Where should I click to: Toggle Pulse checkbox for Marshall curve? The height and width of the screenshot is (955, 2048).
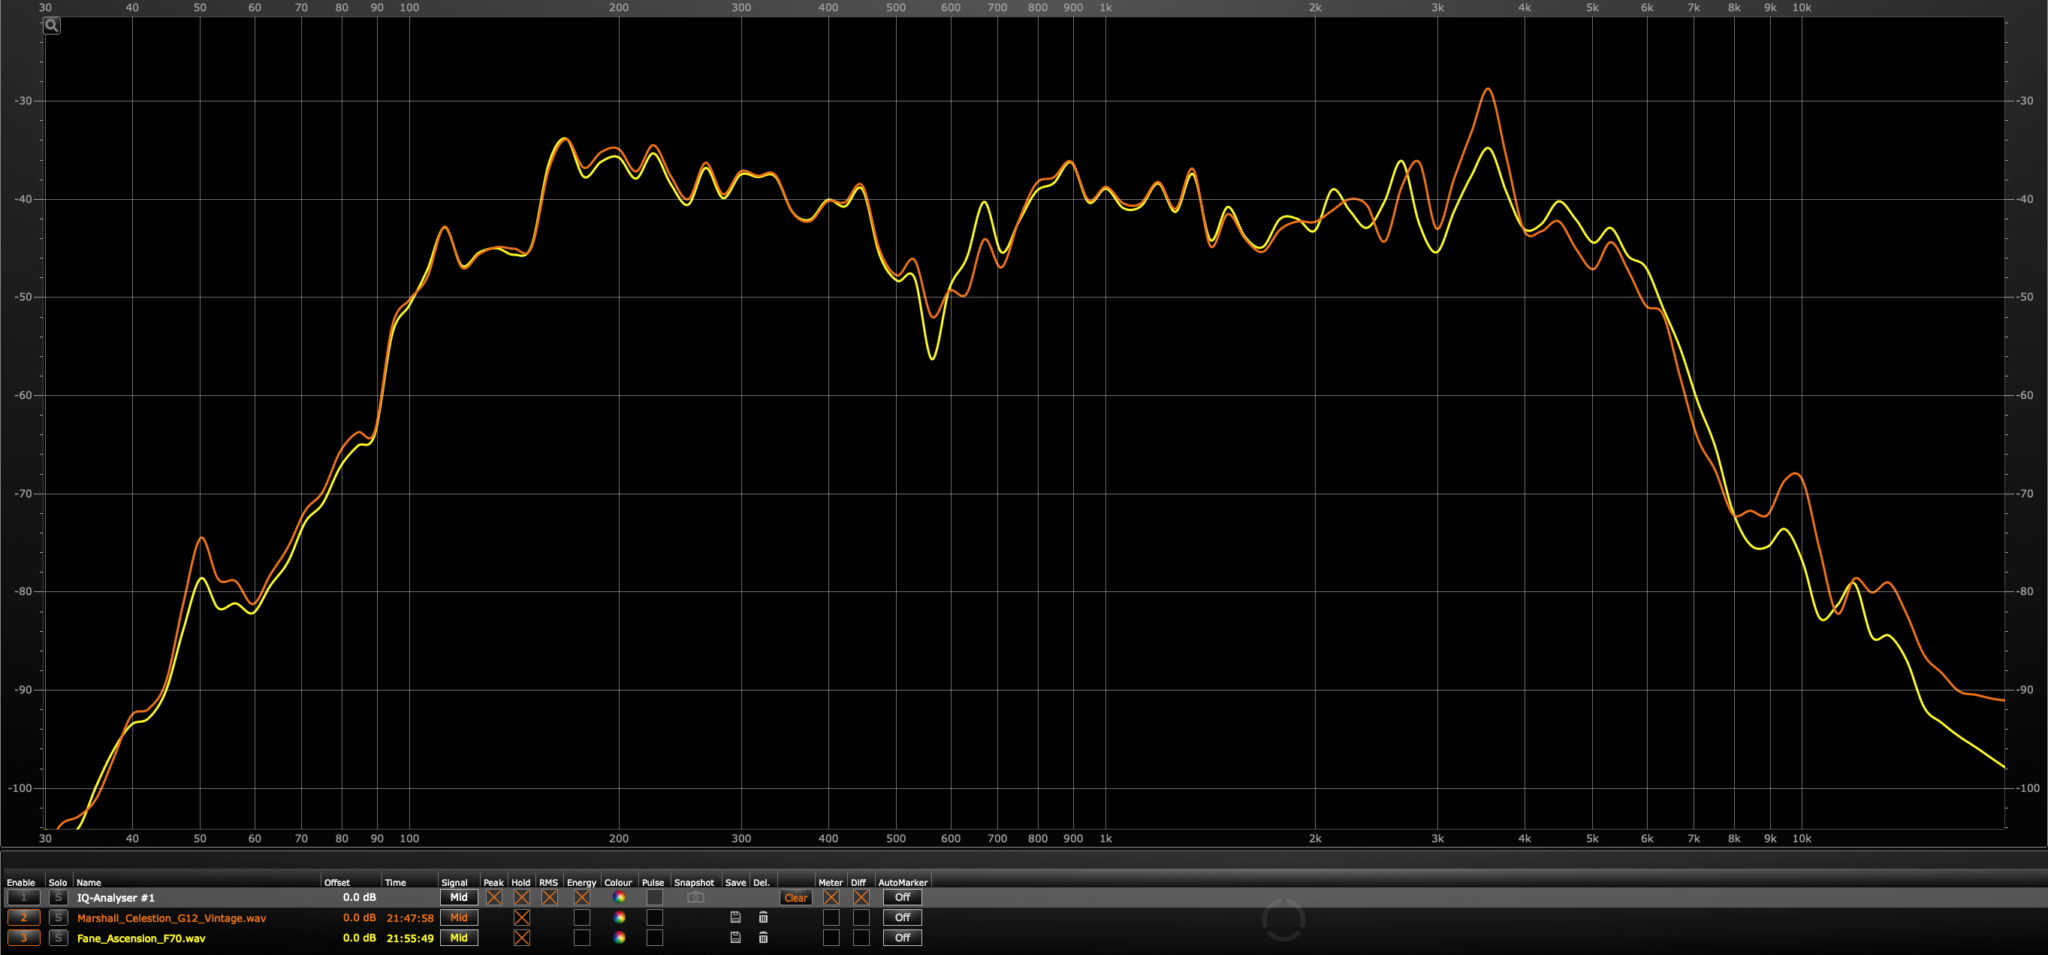[x=654, y=917]
